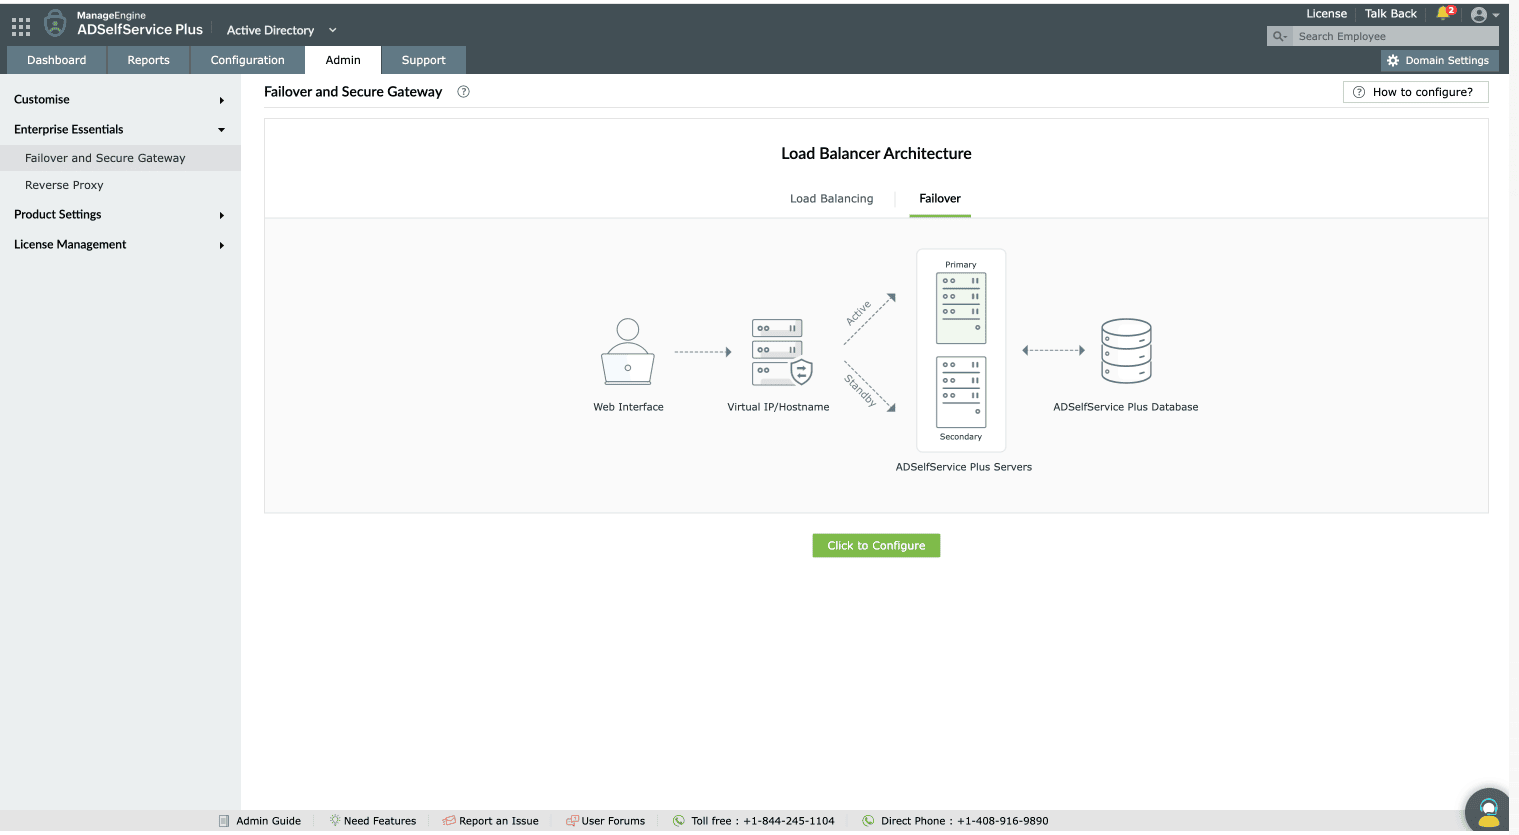Click the Load Balancer Architecture heading
Viewport: 1519px width, 835px height.
876,154
